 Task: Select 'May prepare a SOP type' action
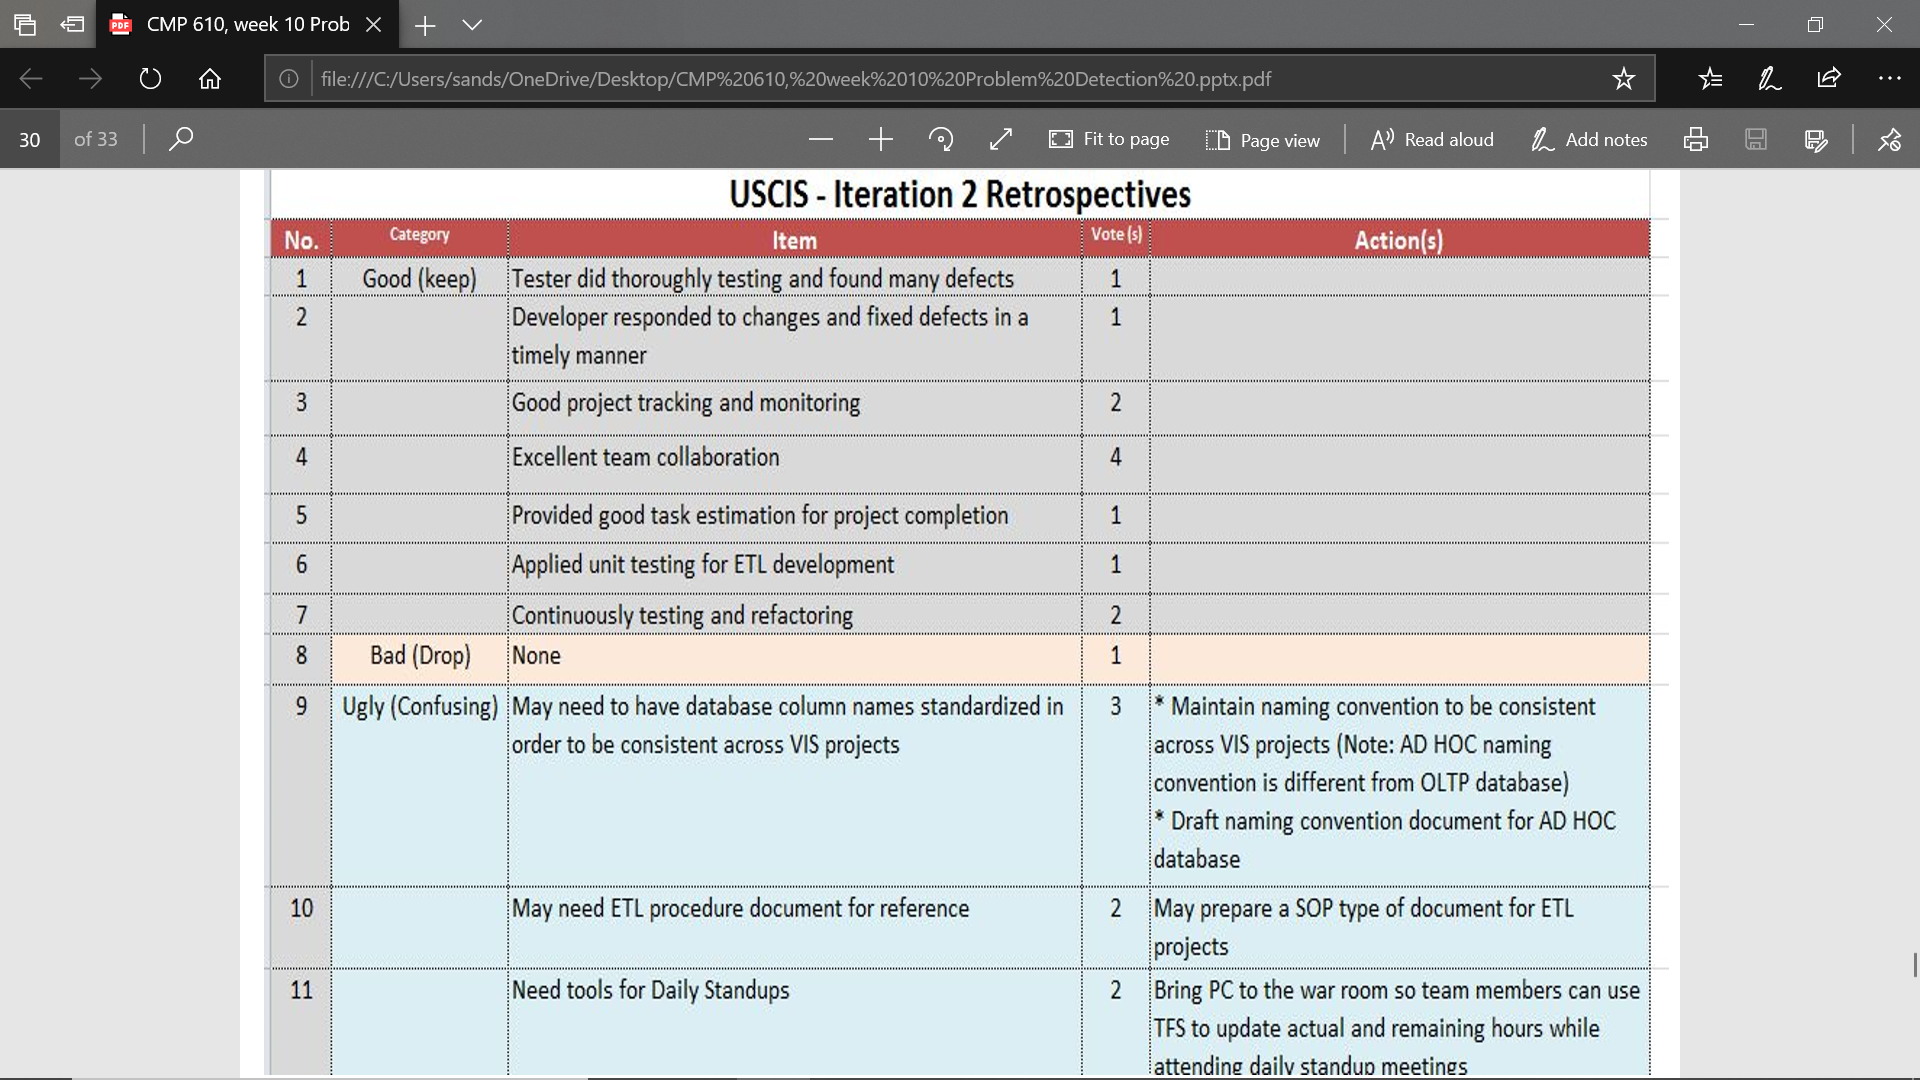click(1364, 927)
